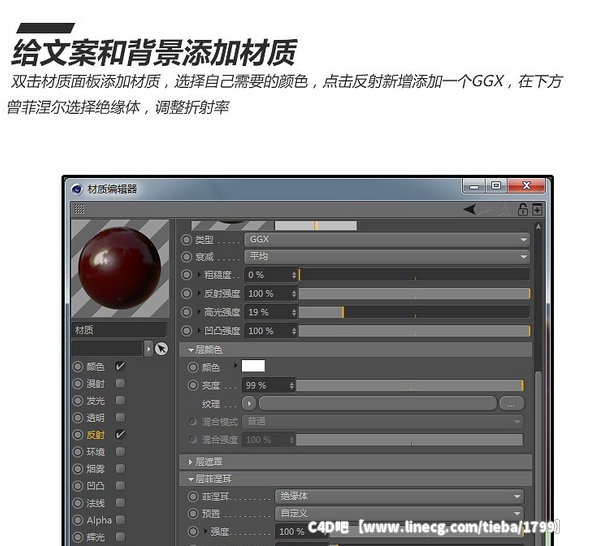Open the 类型 GGX dropdown
Screen dimensions: 594x546
tap(387, 239)
